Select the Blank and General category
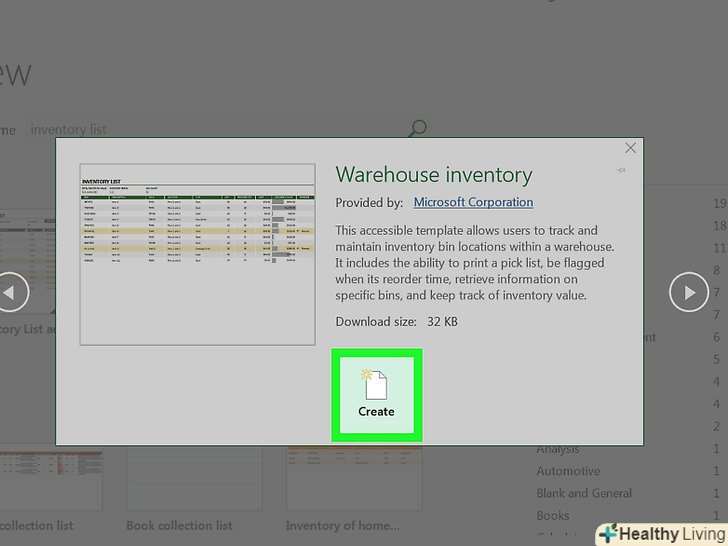 tap(584, 493)
